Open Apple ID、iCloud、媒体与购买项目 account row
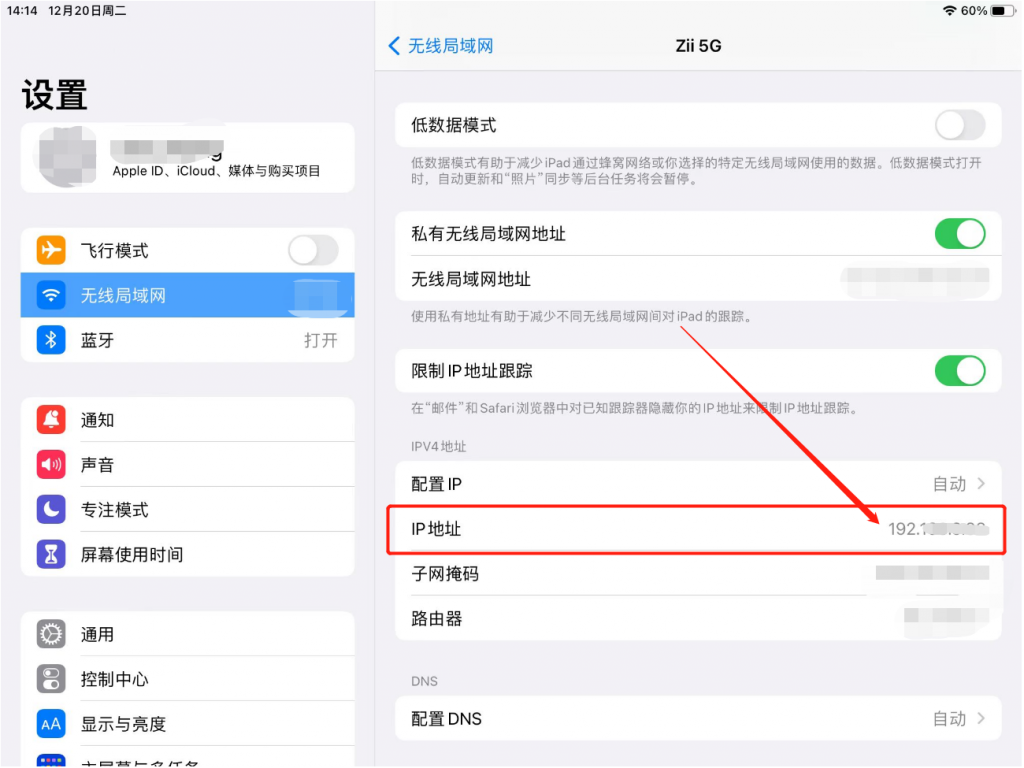Image resolution: width=1024 pixels, height=768 pixels. pyautogui.click(x=187, y=157)
